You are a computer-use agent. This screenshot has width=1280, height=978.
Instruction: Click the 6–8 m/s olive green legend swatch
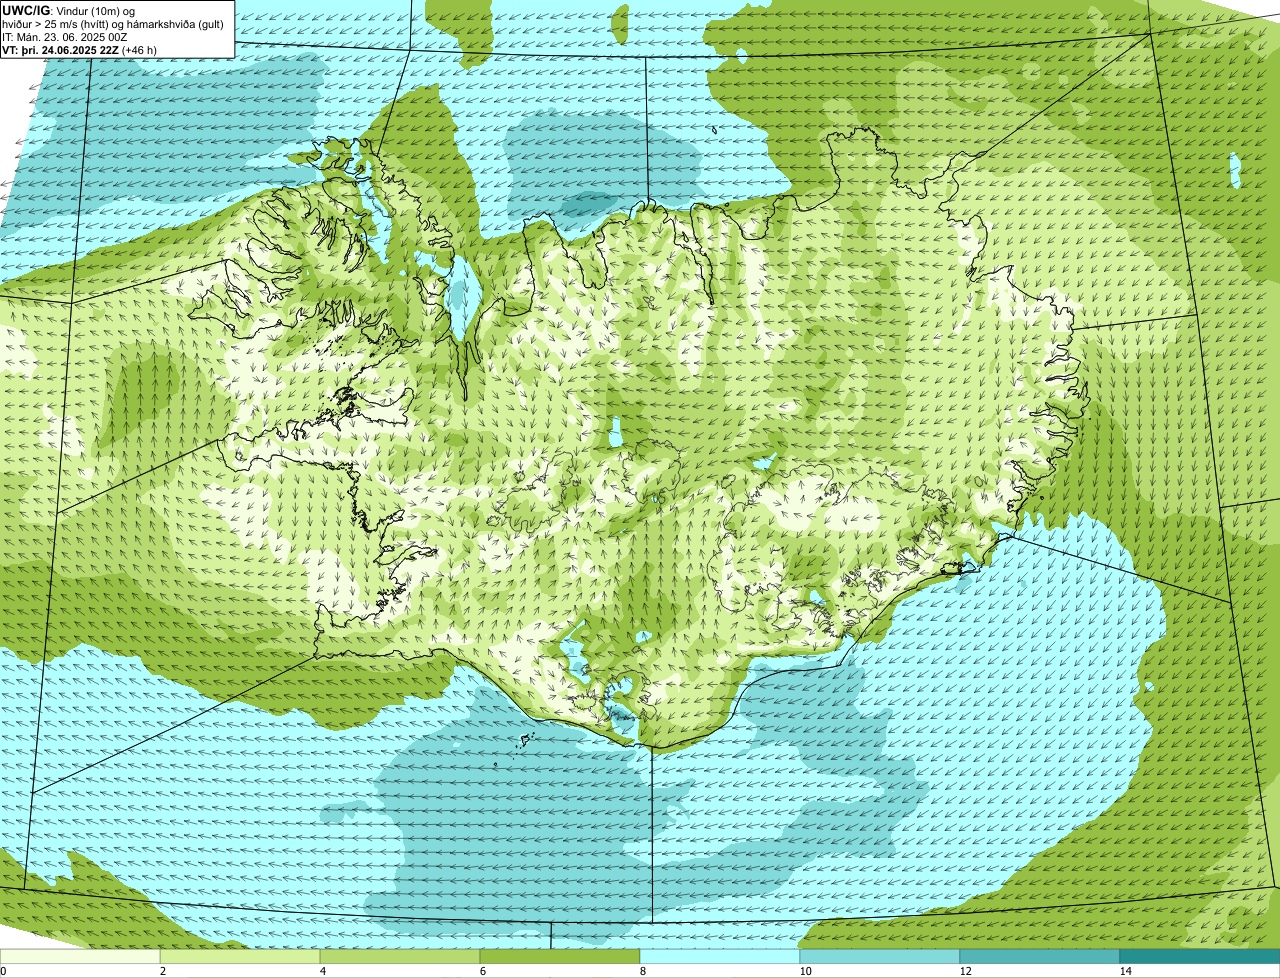(560, 956)
